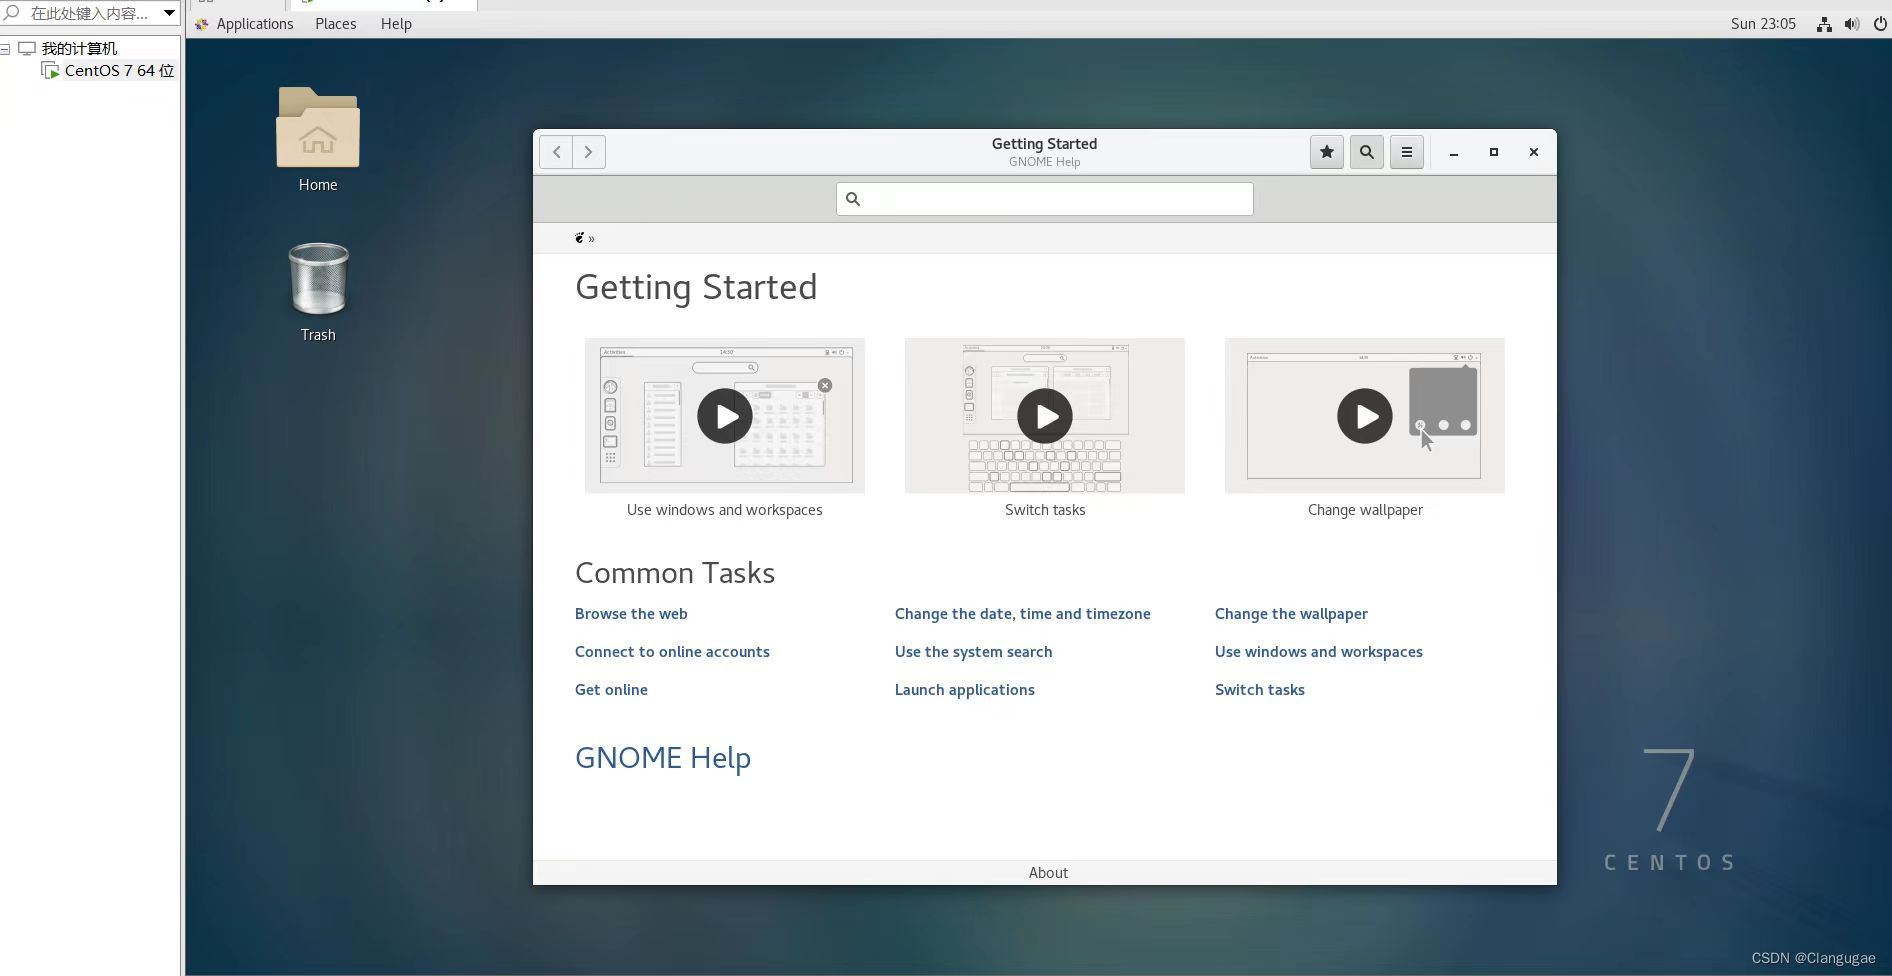Open the Places menu

(x=336, y=24)
